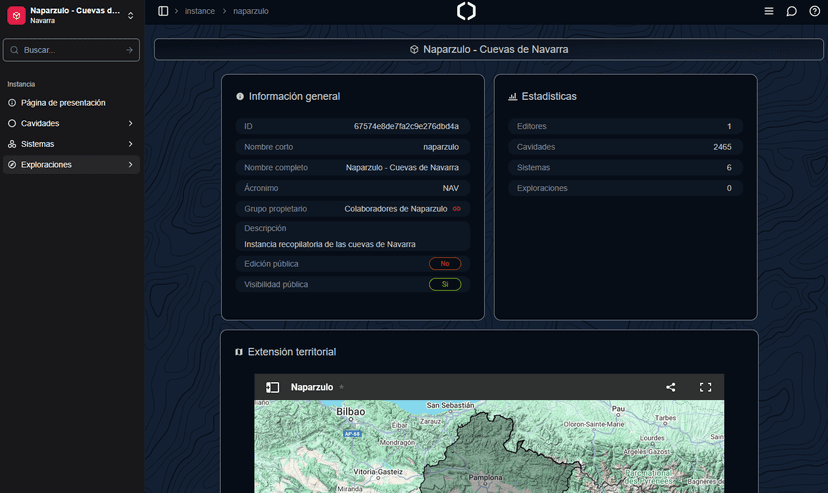Image resolution: width=828 pixels, height=493 pixels.
Task: Star the Naparzulo map
Action: click(342, 387)
